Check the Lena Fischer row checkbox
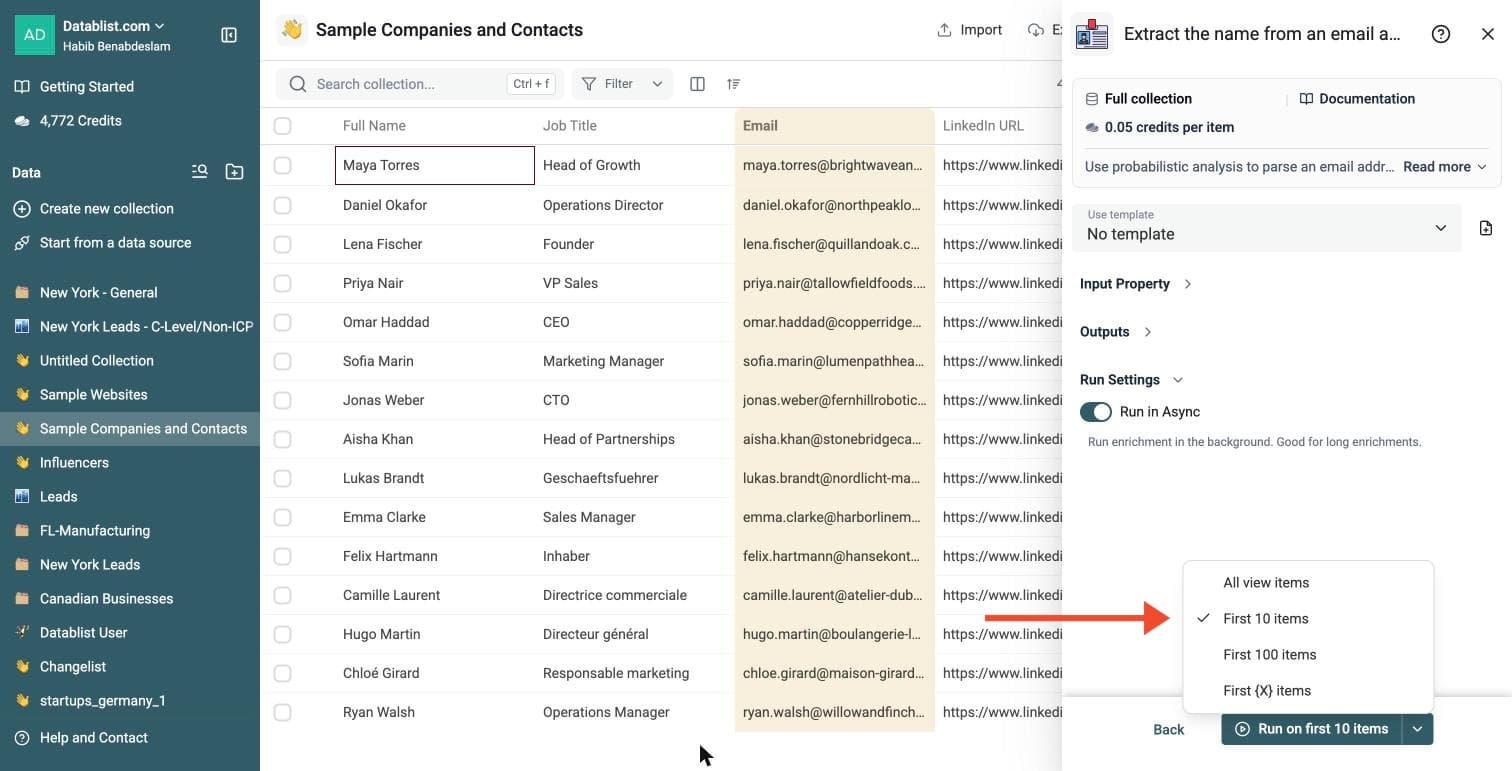This screenshot has width=1512, height=771. 283,244
